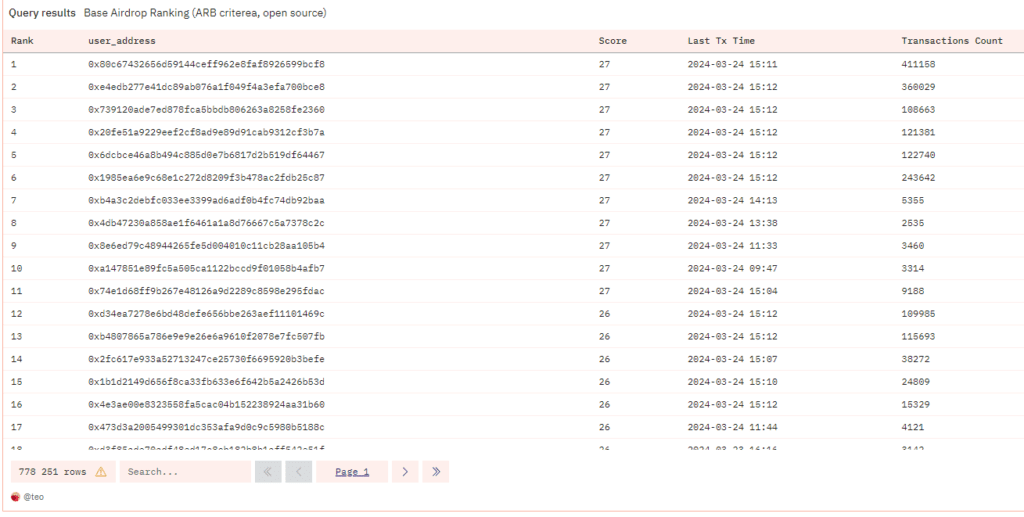Click transactions count 411158 cell
The width and height of the screenshot is (1024, 517).
918,64
